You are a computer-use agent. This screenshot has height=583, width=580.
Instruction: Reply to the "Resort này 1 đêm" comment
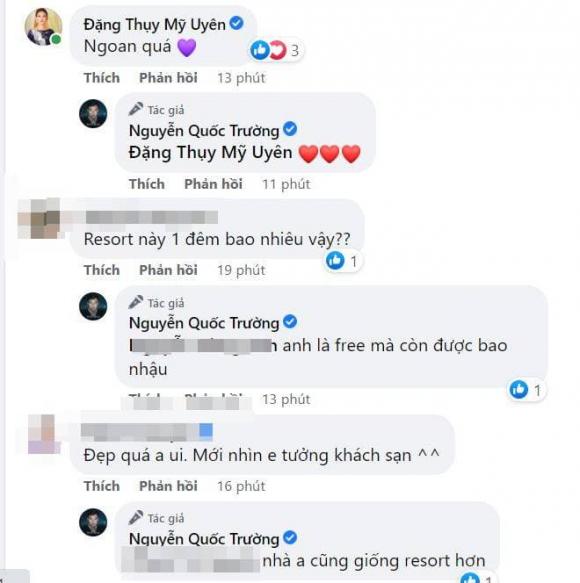(168, 270)
